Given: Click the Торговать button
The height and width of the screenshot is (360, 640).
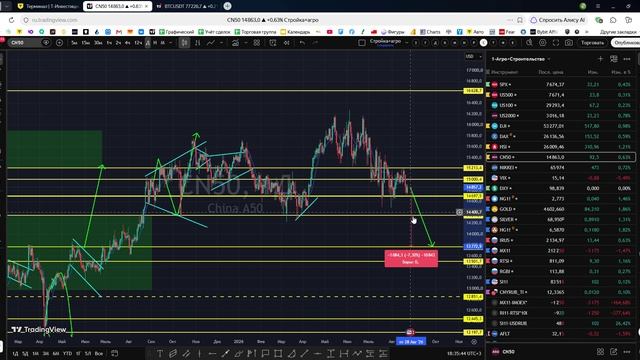Looking at the screenshot, I should [592, 43].
